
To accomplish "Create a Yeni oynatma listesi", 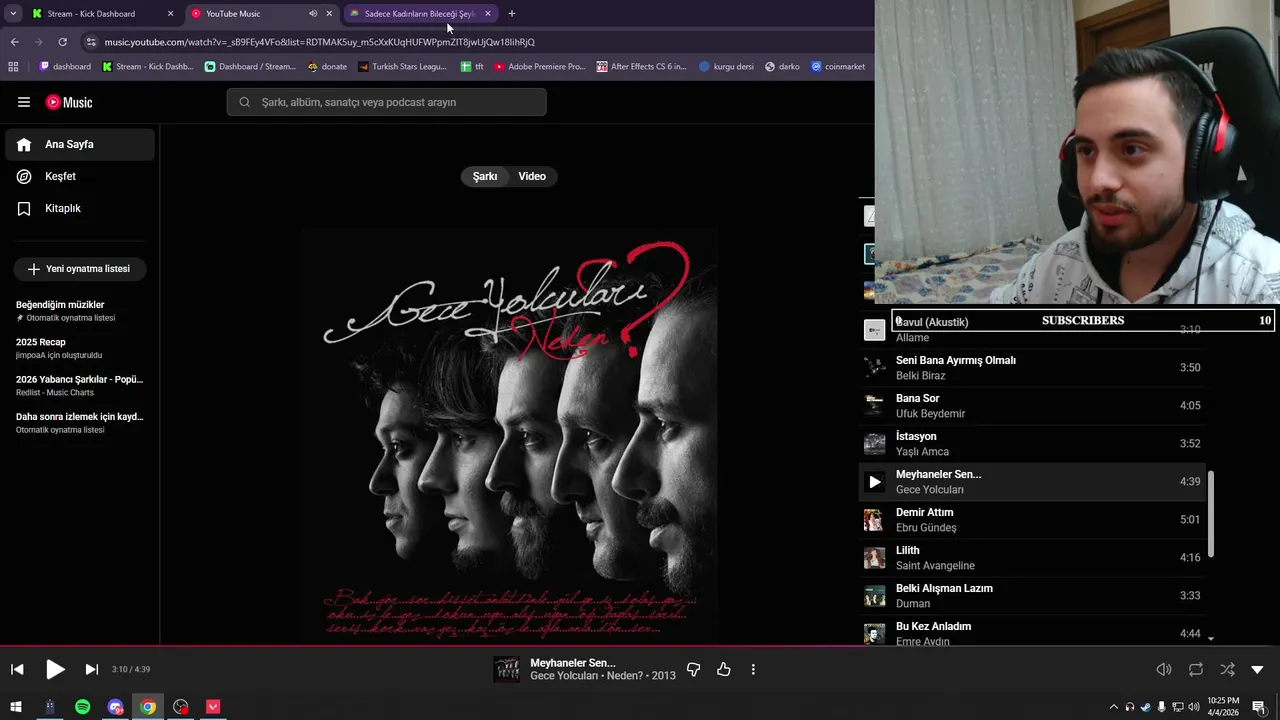I will [x=79, y=269].
